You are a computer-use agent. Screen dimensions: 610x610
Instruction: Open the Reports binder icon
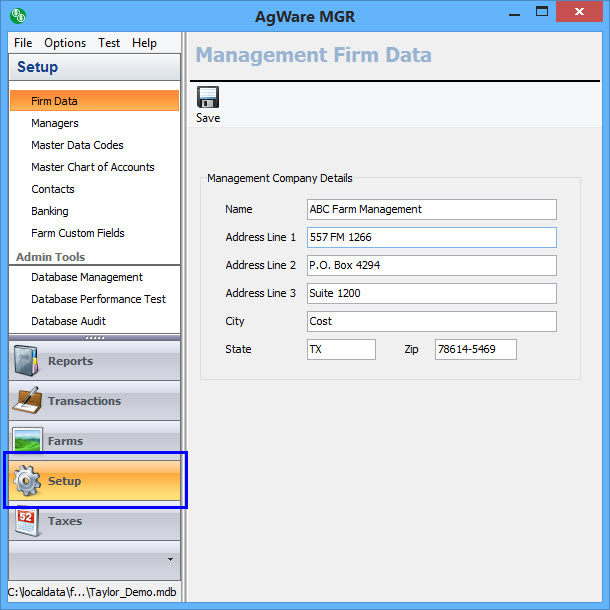[x=27, y=362]
